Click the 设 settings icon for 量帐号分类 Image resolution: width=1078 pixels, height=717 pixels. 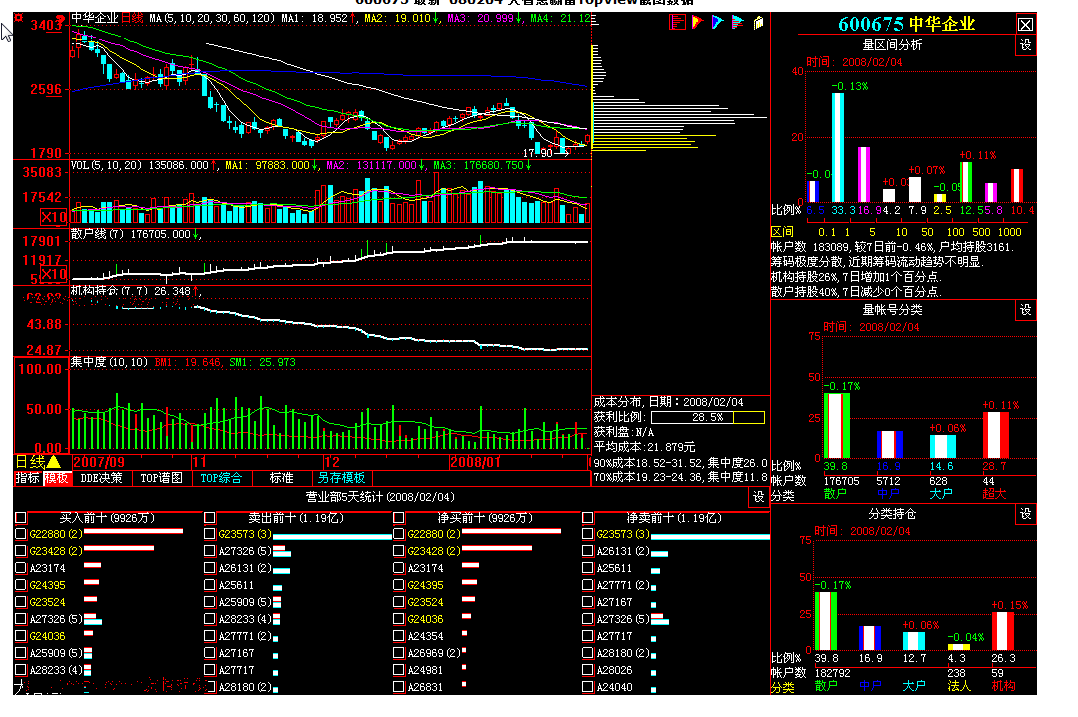click(x=1025, y=310)
